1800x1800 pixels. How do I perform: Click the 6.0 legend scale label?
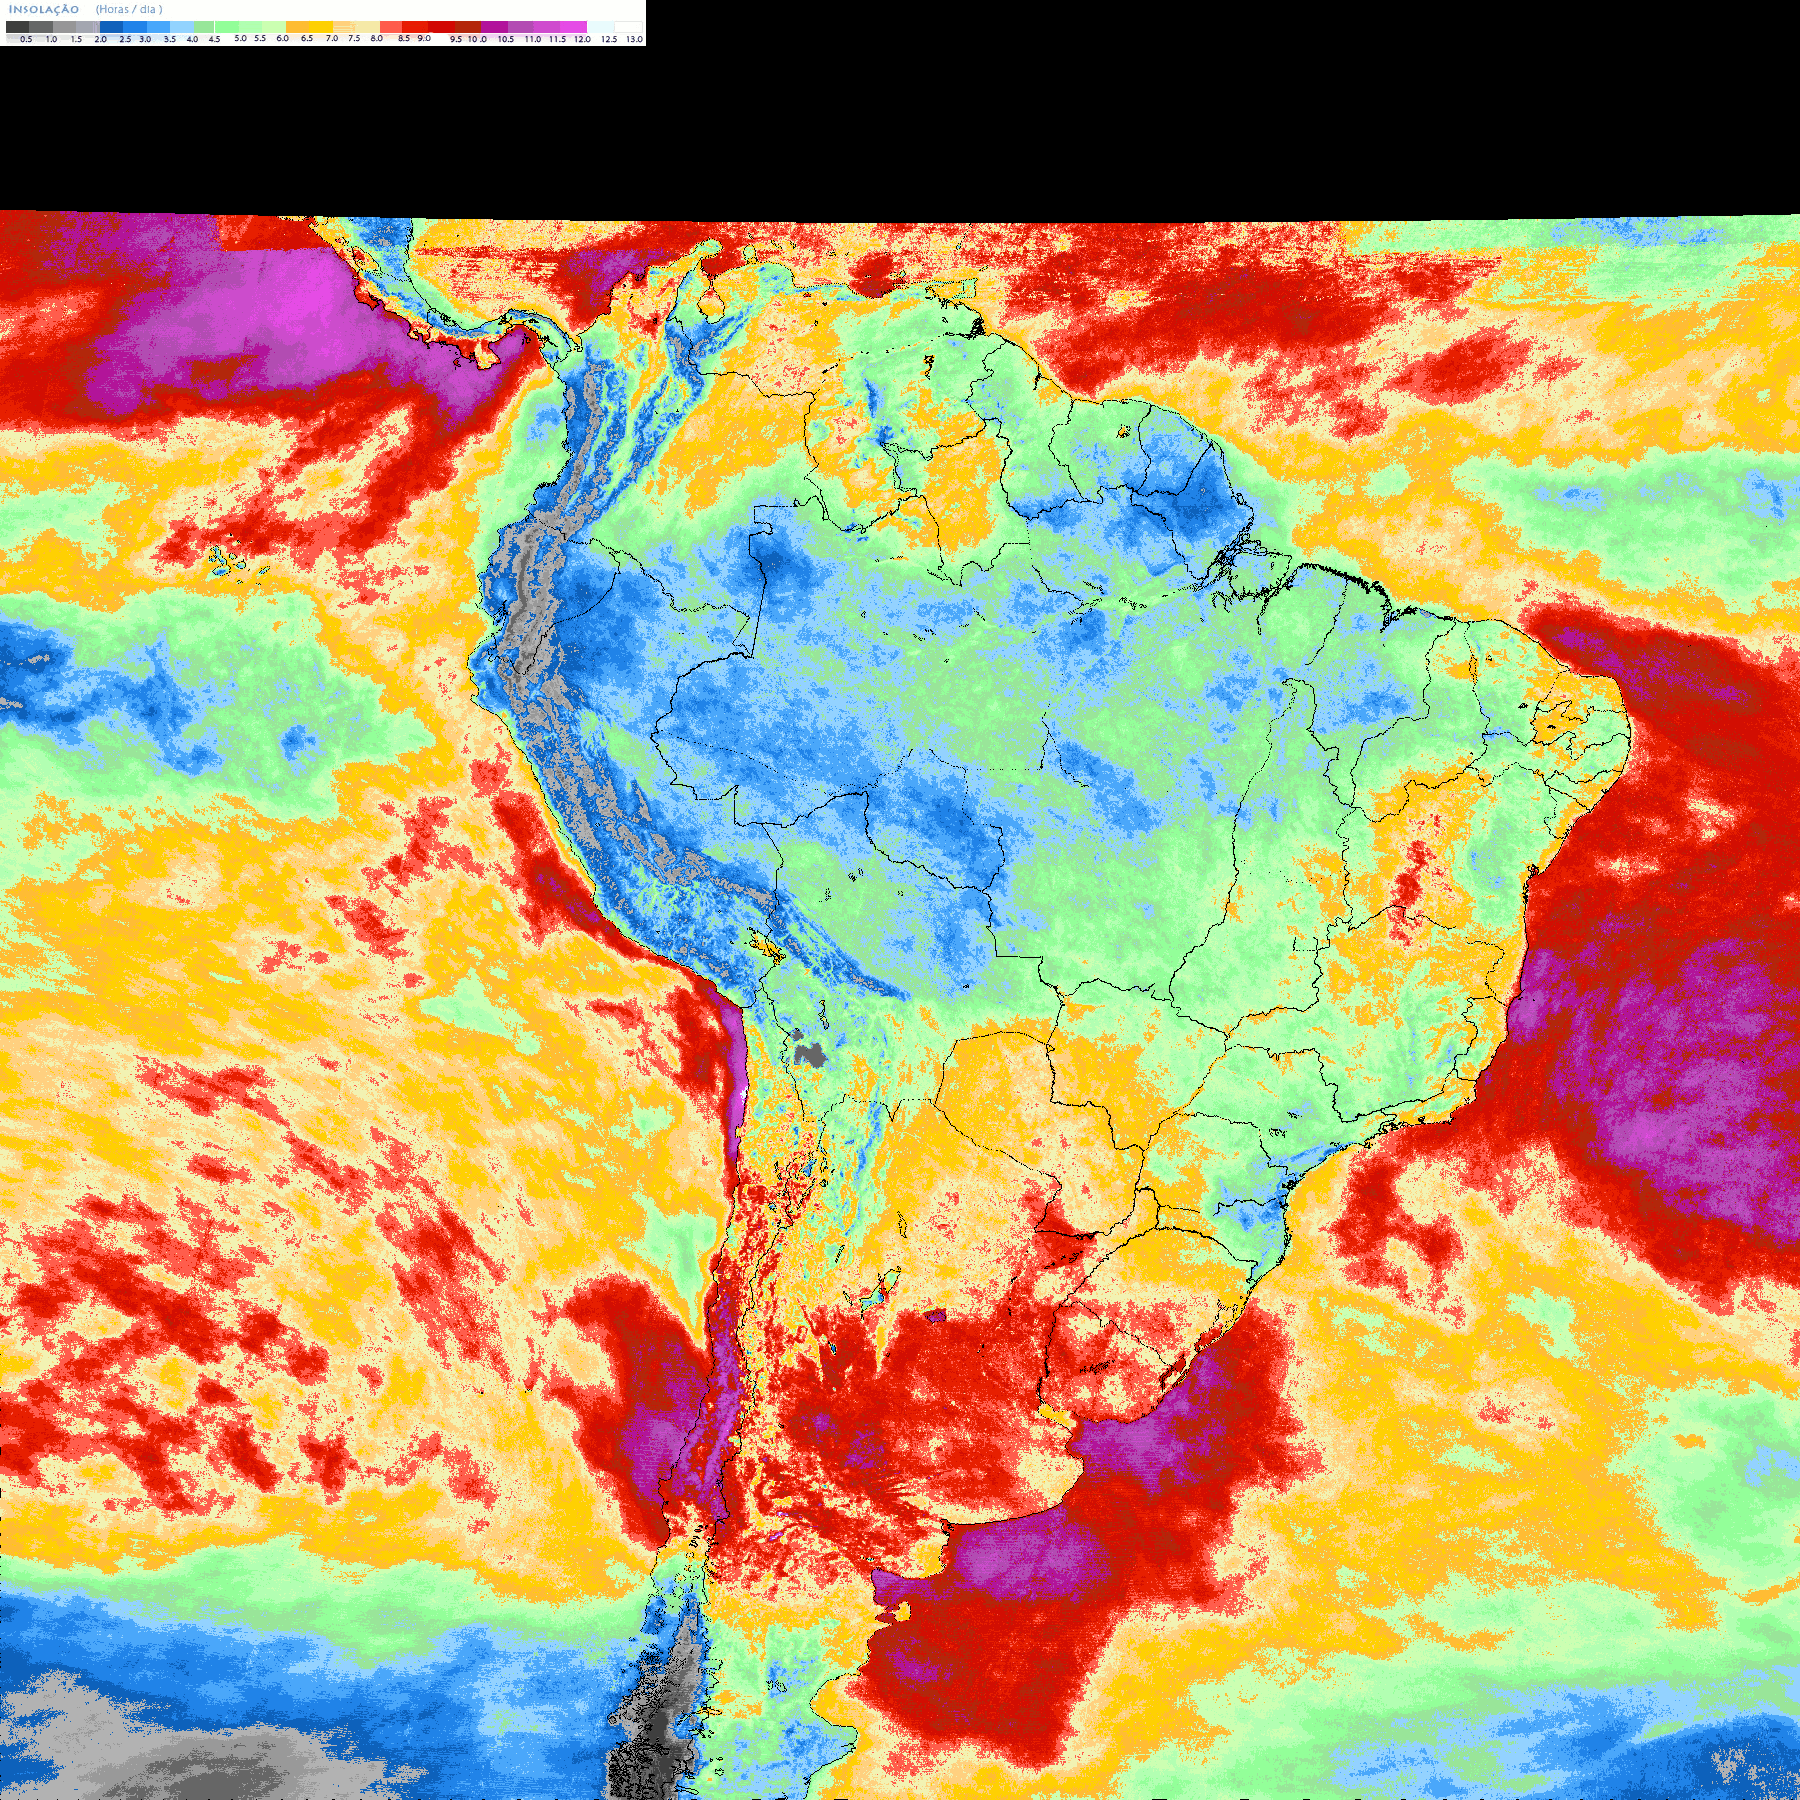[282, 38]
